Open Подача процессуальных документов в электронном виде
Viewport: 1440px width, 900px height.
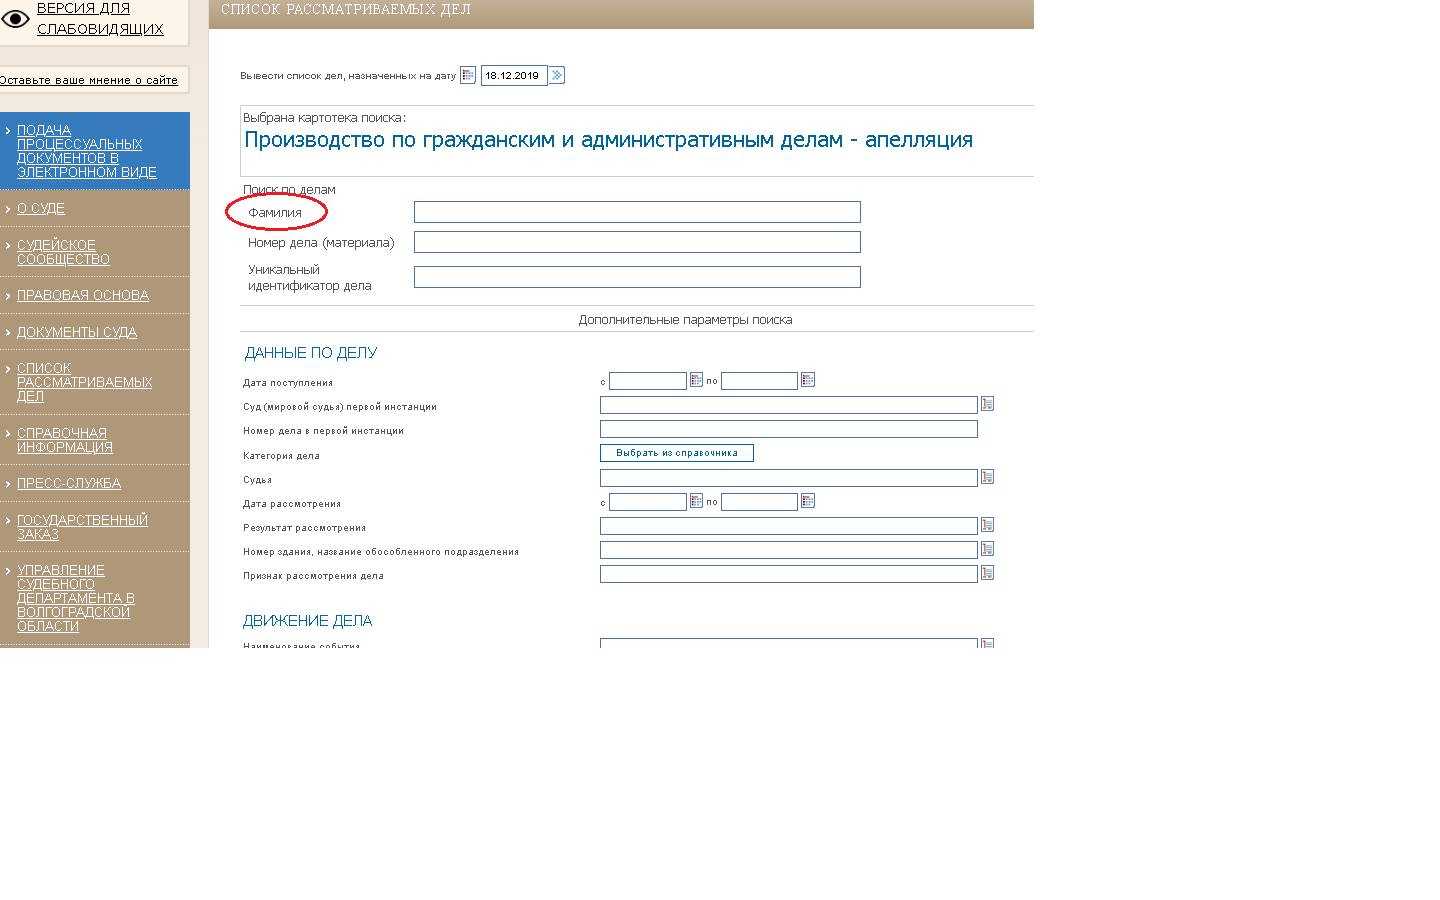[x=87, y=151]
